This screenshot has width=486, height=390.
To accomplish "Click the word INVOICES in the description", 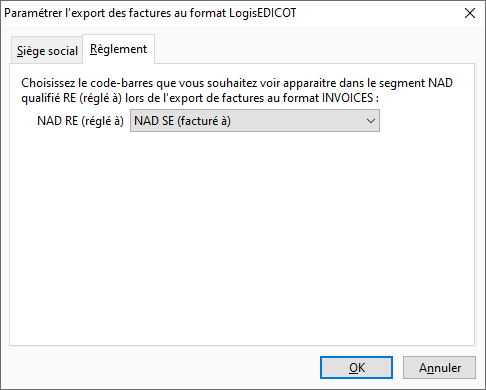I will click(347, 98).
